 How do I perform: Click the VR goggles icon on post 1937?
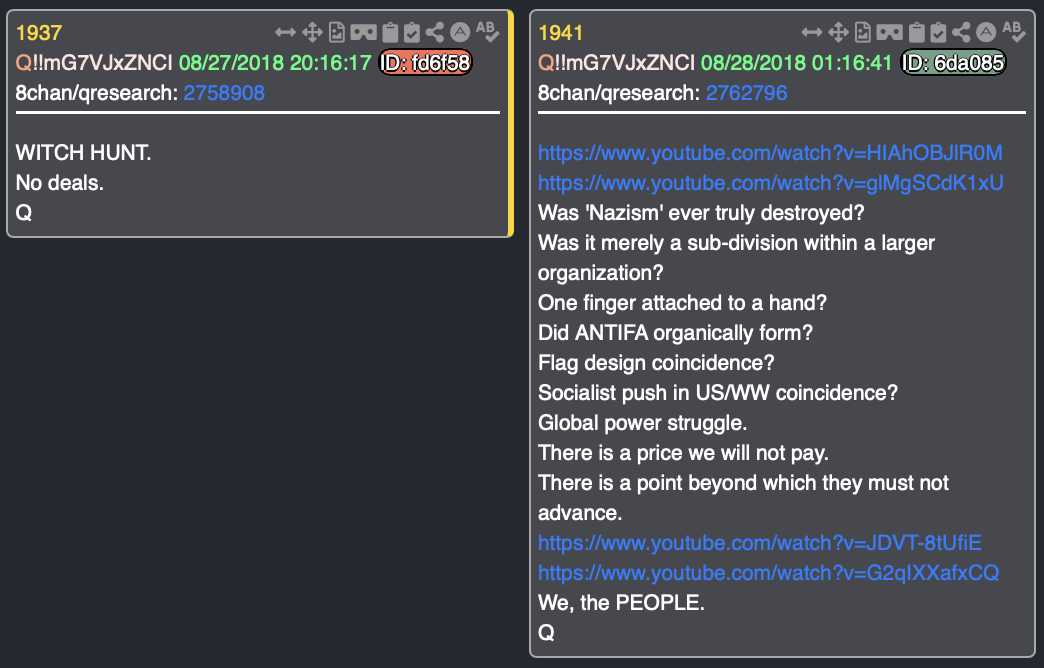[x=364, y=32]
